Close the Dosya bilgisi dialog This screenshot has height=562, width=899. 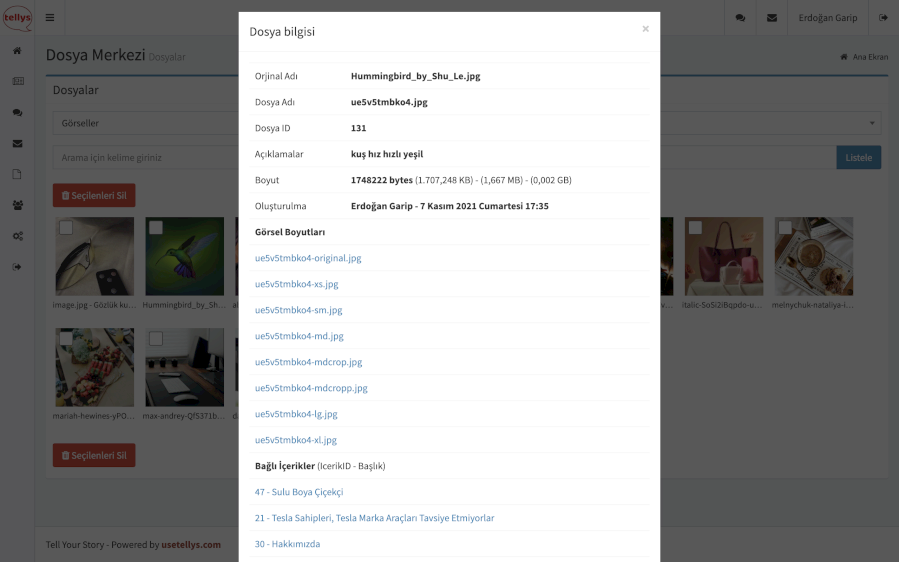(645, 29)
